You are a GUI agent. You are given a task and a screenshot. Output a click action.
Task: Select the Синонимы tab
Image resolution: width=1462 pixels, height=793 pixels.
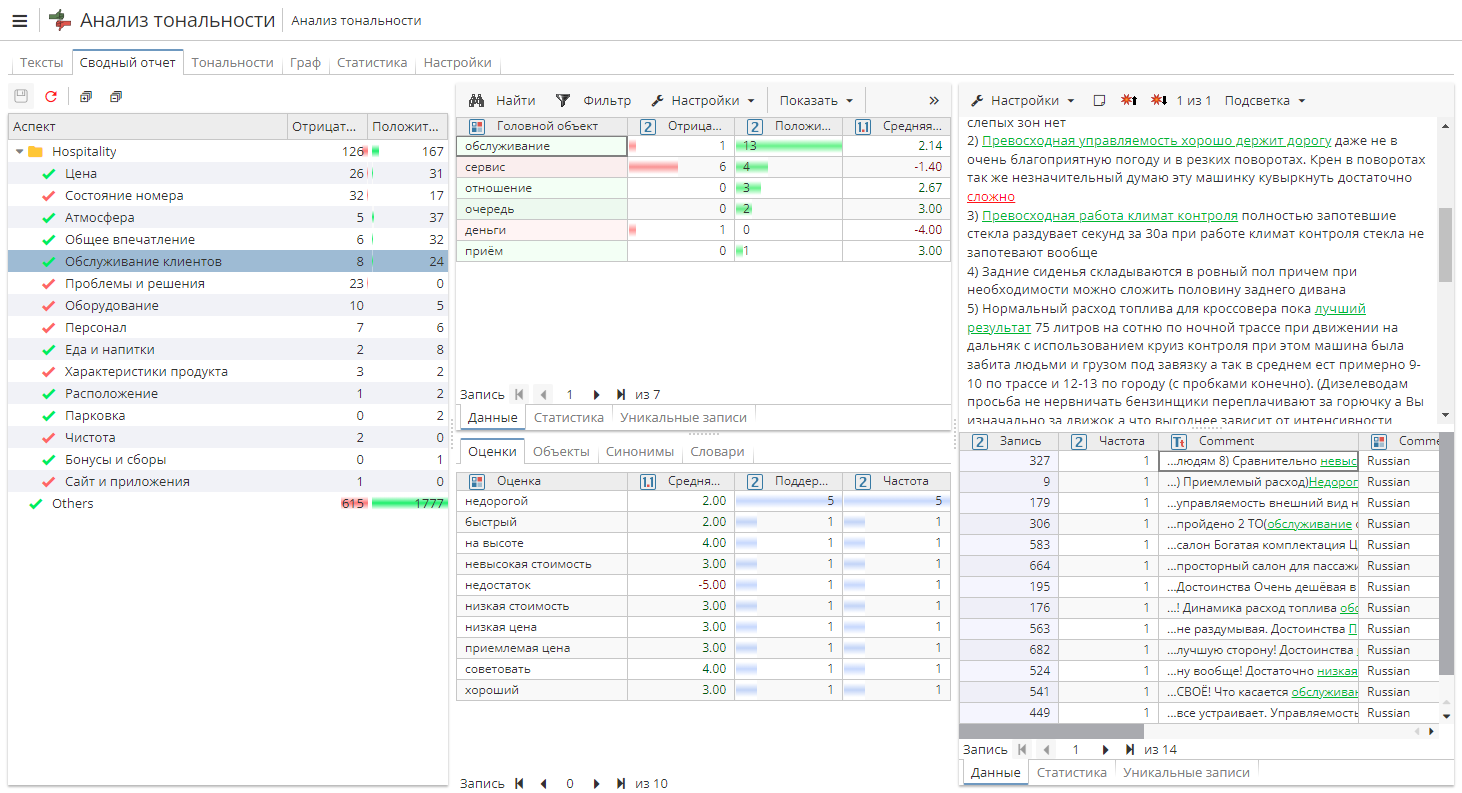[640, 452]
